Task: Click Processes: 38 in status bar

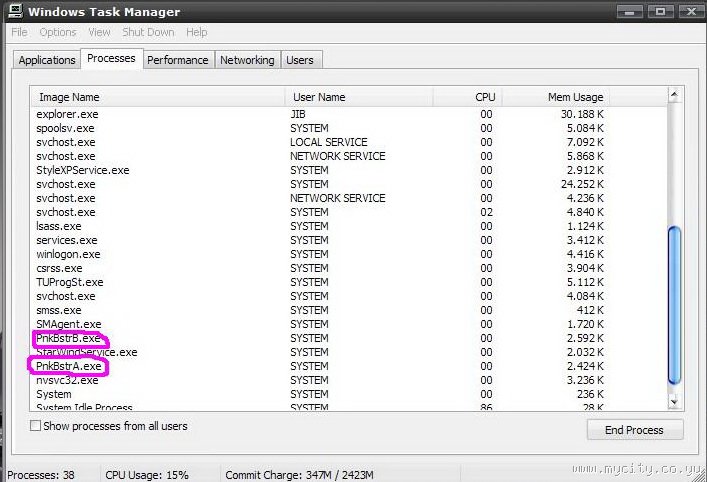Action: 41,475
